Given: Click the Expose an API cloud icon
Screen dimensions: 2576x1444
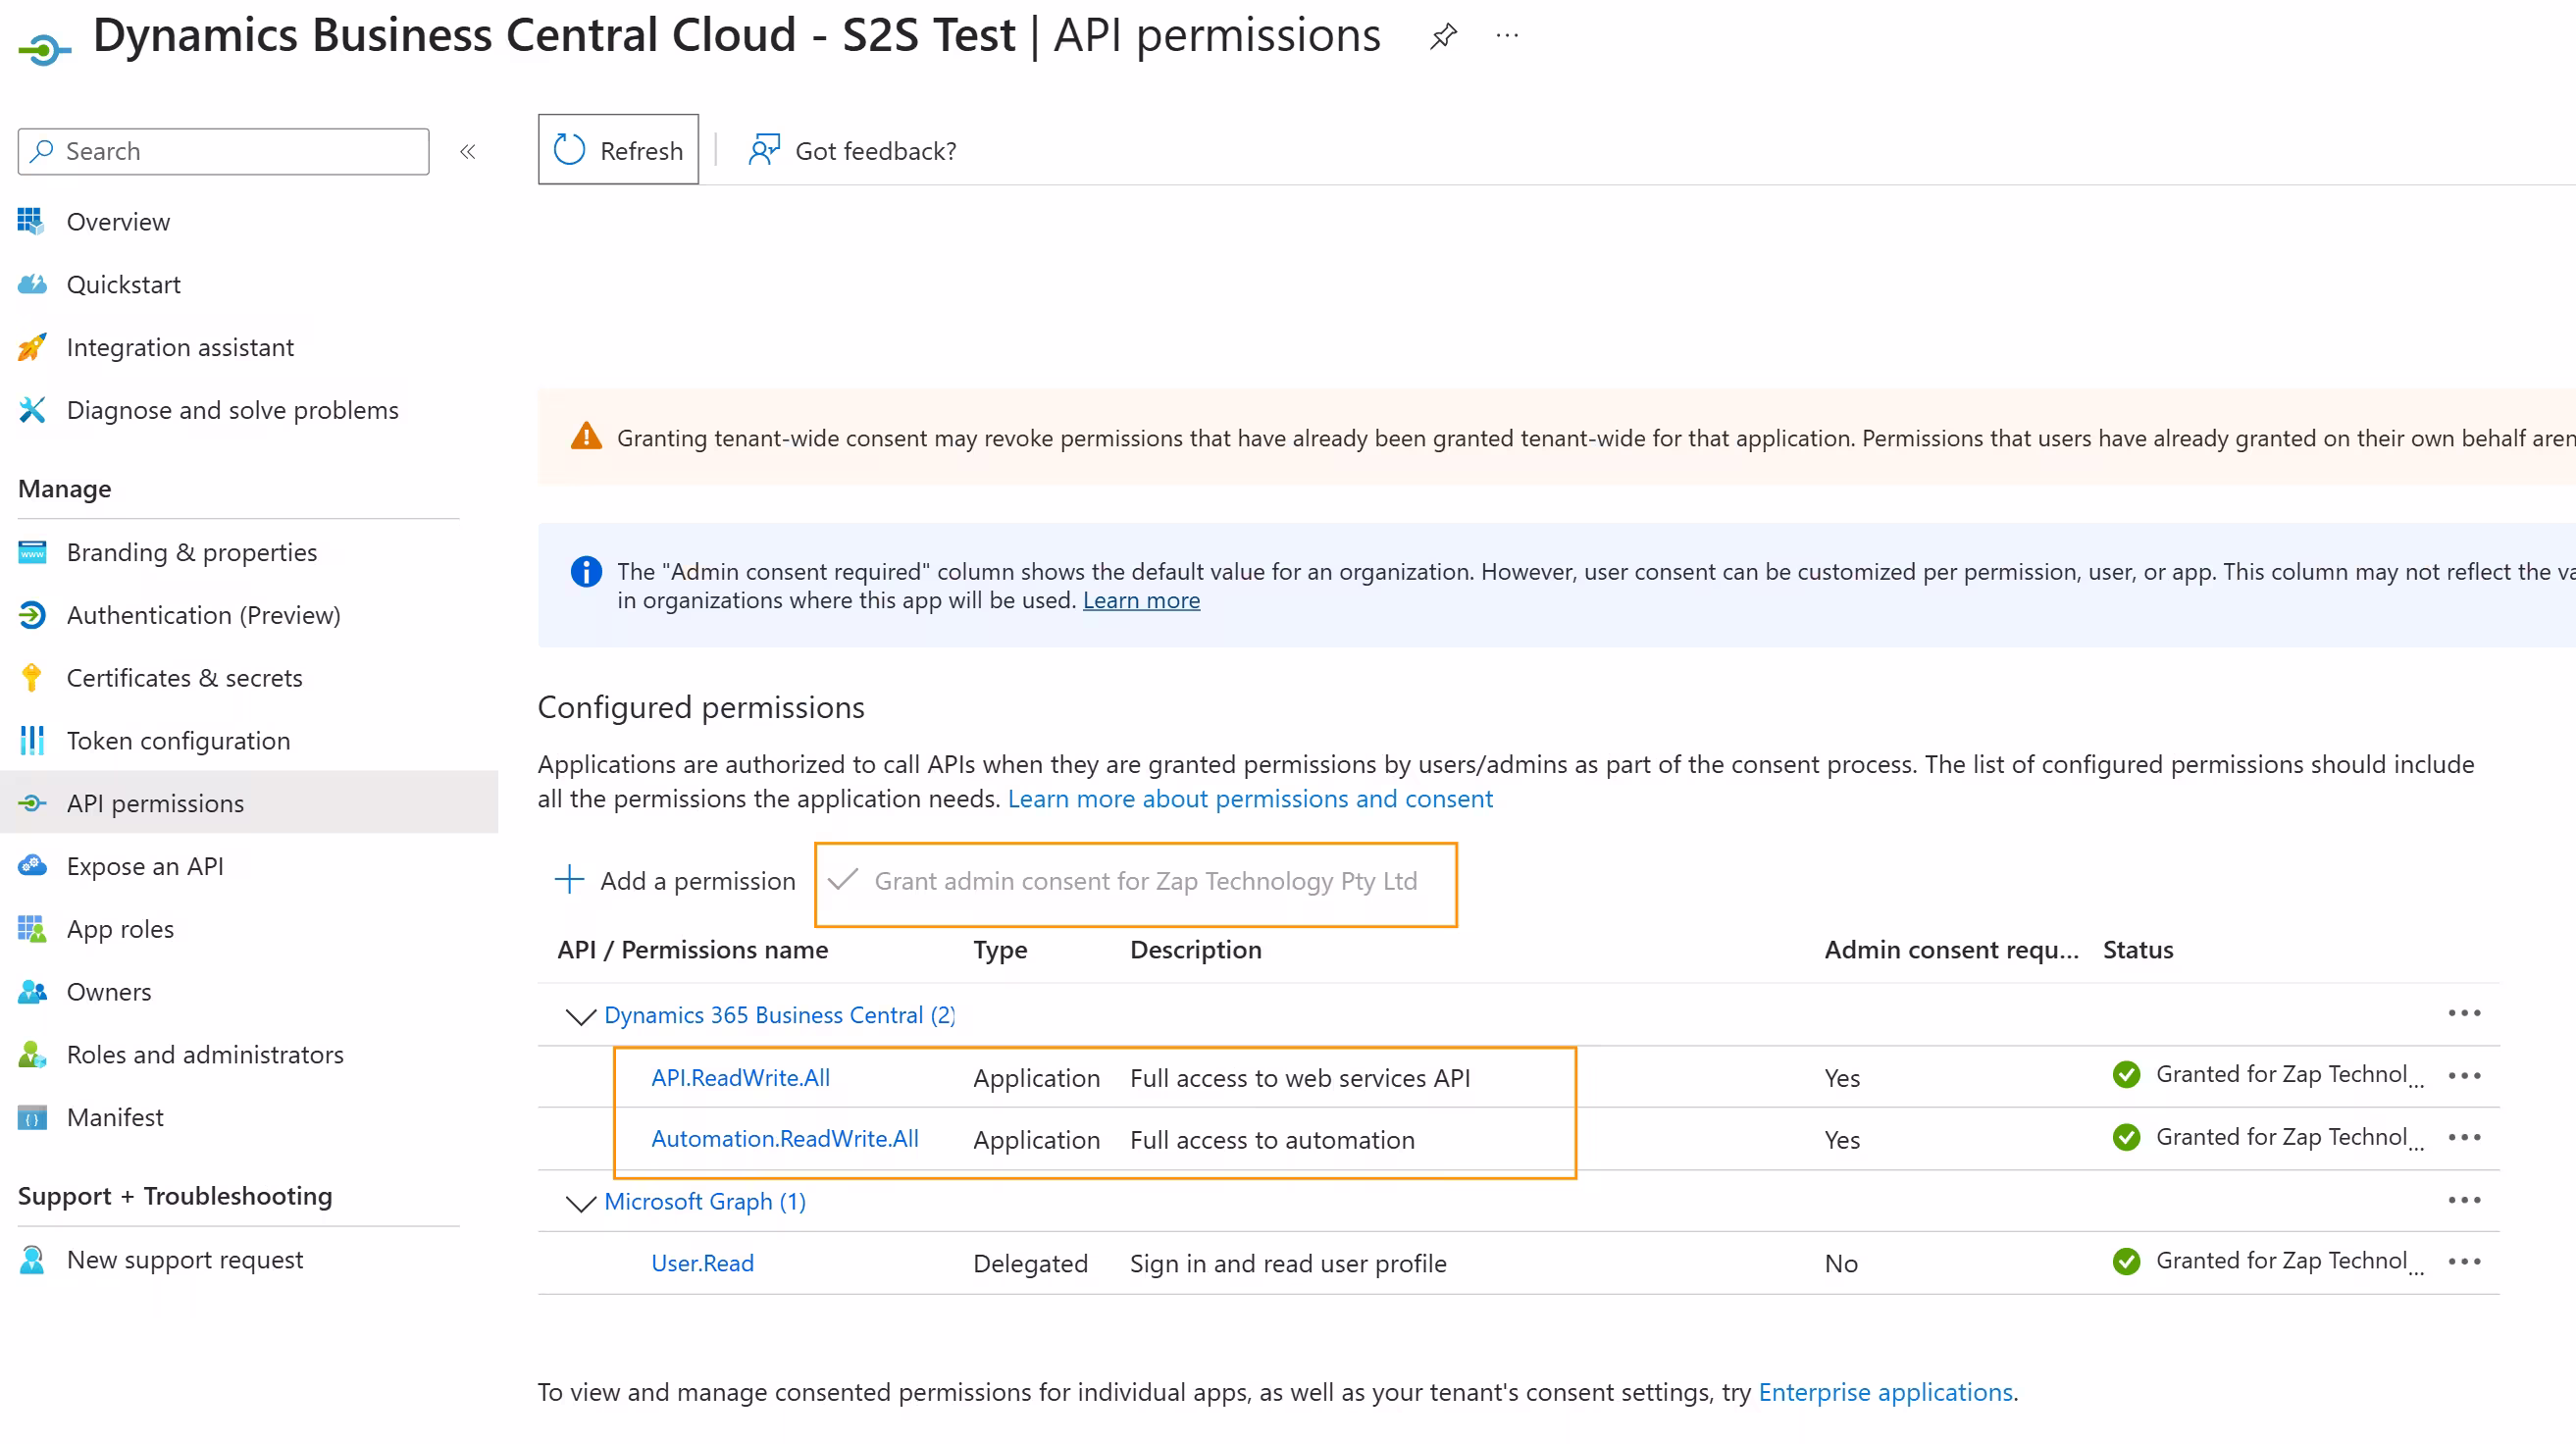Looking at the screenshot, I should coord(32,866).
